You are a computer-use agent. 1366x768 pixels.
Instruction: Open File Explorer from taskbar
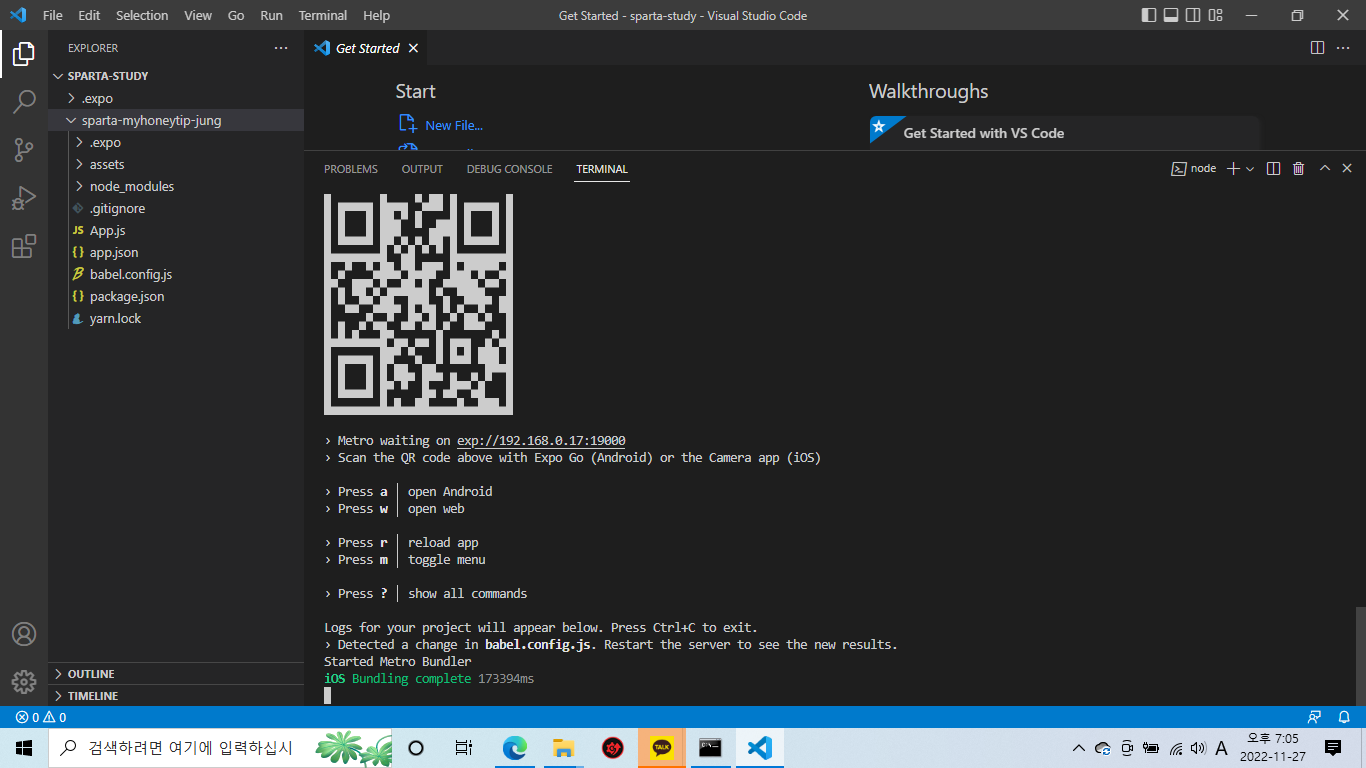(564, 748)
